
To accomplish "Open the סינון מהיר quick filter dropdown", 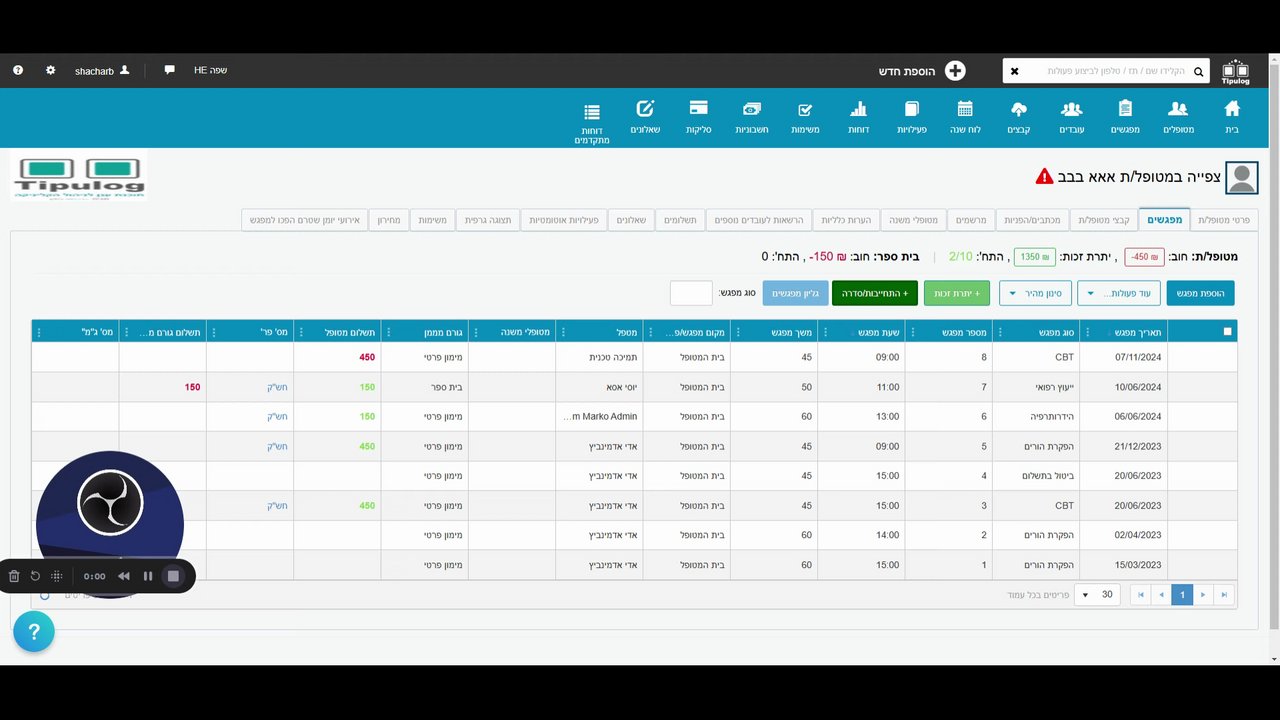I will tap(1036, 293).
